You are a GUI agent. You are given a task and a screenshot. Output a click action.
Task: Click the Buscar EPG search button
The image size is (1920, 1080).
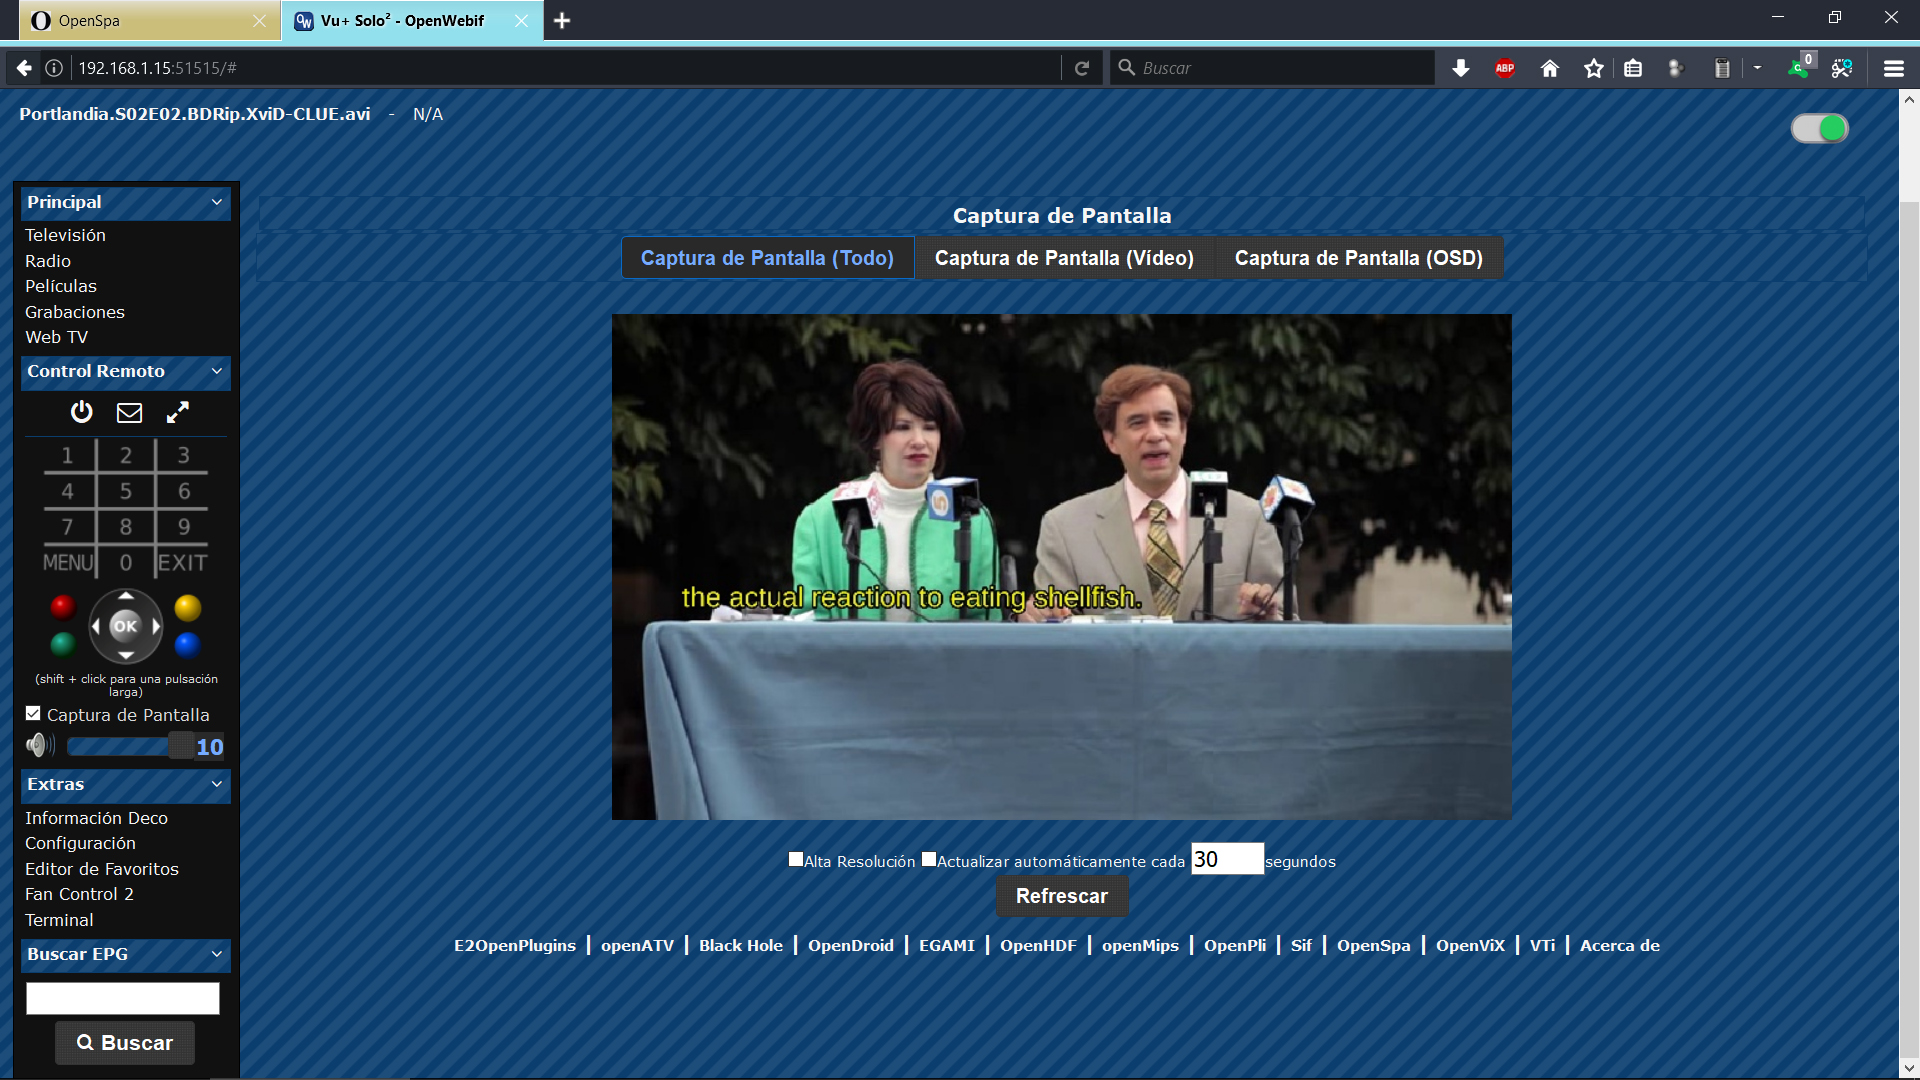point(125,1043)
